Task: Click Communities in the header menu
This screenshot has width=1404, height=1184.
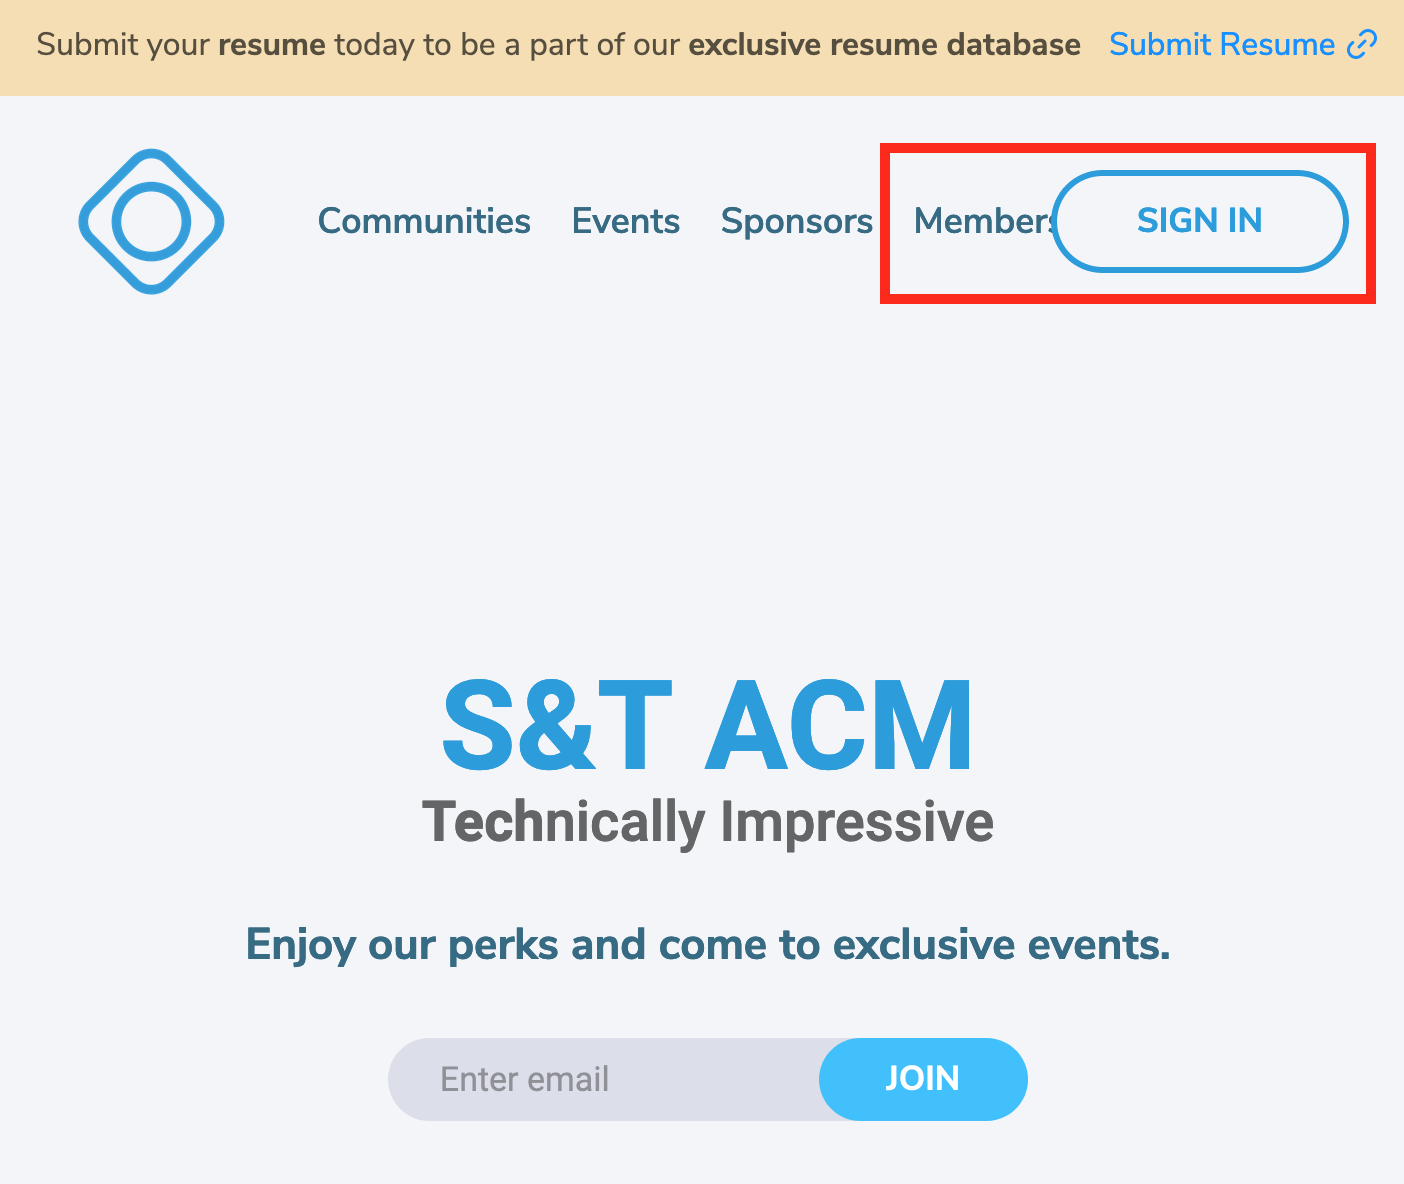Action: click(x=424, y=221)
